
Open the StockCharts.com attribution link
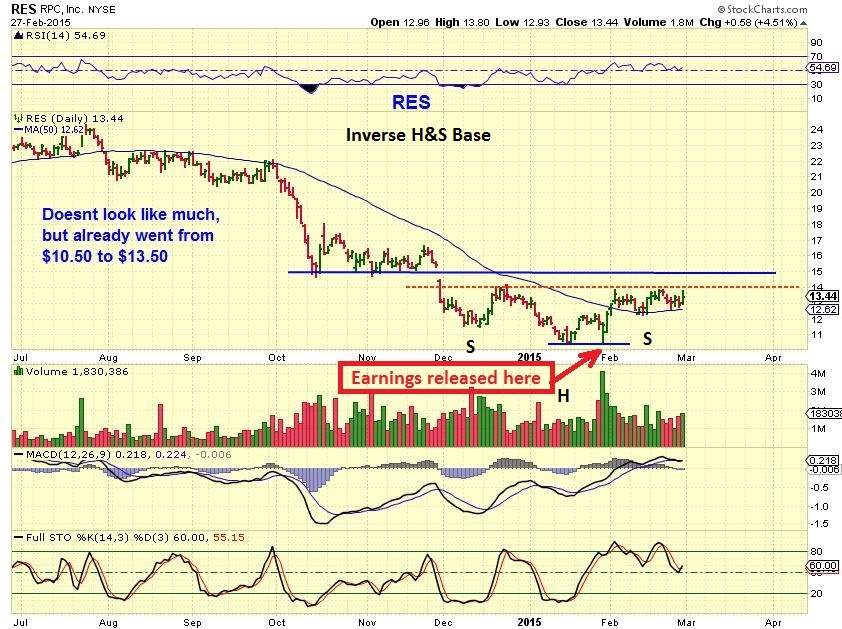click(763, 9)
